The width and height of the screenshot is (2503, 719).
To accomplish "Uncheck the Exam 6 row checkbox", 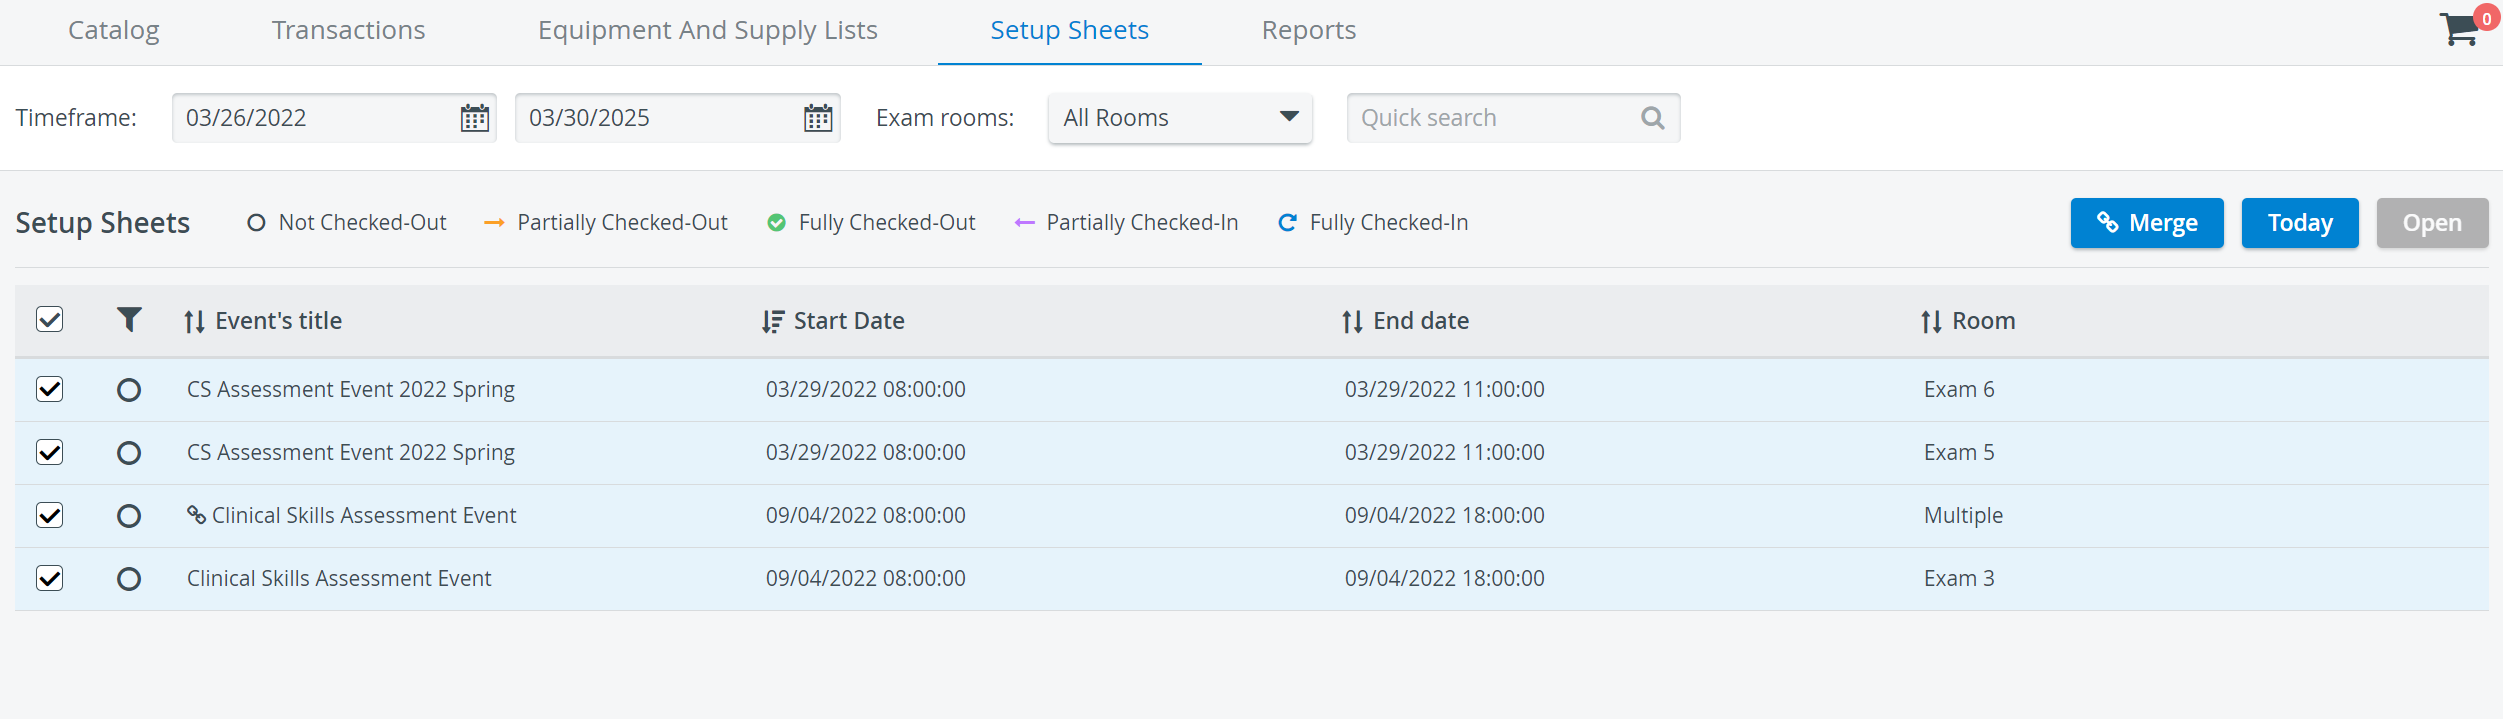I will pos(50,389).
